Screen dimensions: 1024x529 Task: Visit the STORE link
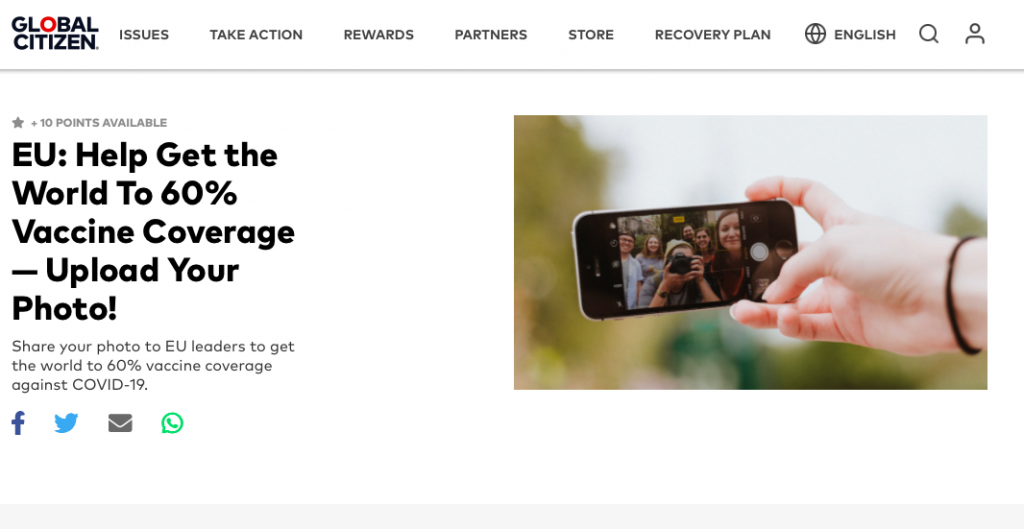coord(591,35)
